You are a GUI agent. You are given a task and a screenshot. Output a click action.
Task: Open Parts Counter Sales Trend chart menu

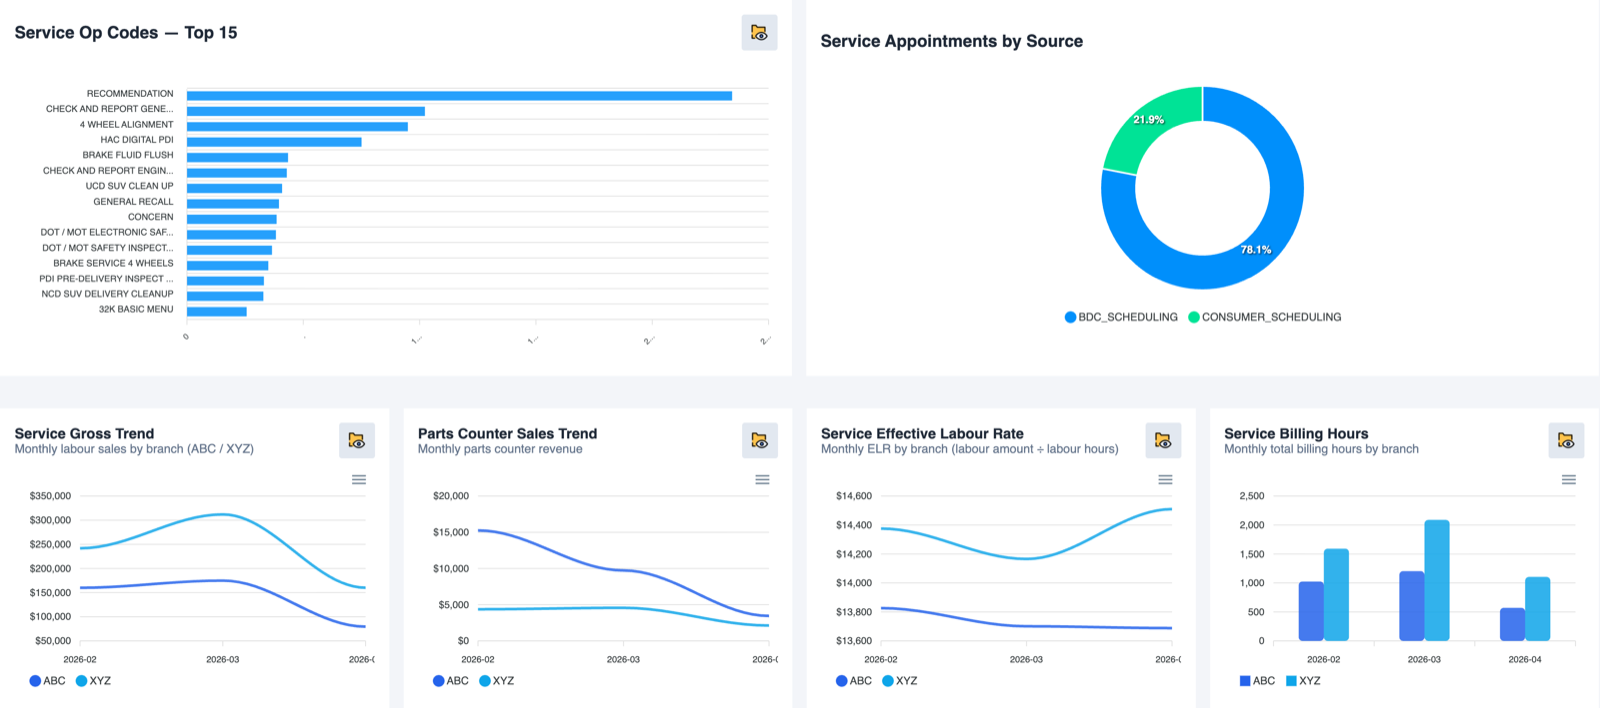click(762, 480)
